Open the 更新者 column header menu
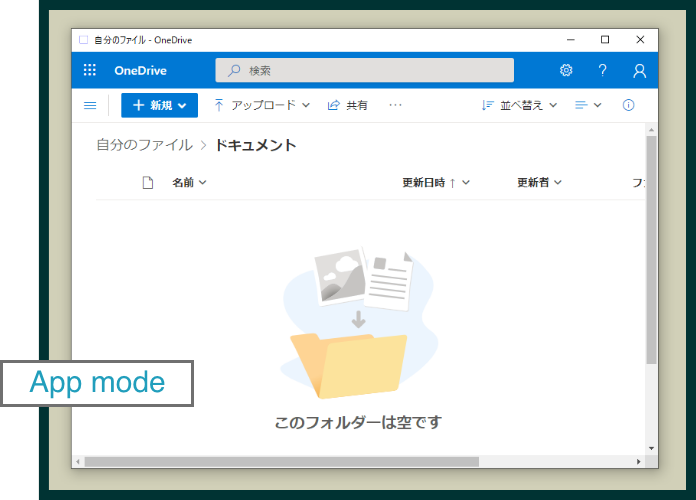696x500 pixels. pyautogui.click(x=538, y=182)
